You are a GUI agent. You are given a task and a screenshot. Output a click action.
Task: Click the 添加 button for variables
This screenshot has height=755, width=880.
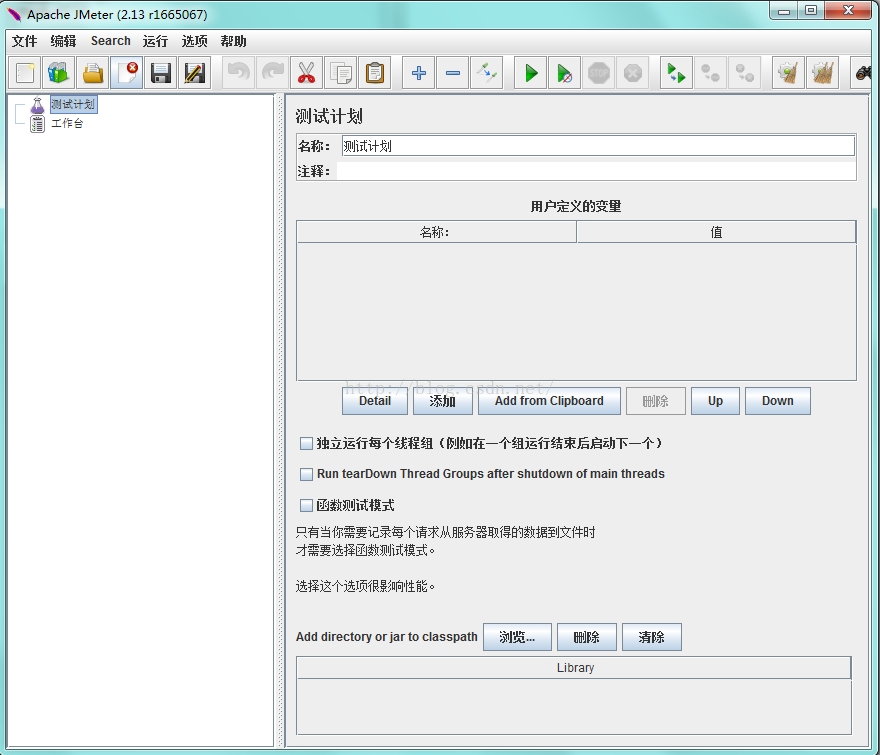[443, 401]
